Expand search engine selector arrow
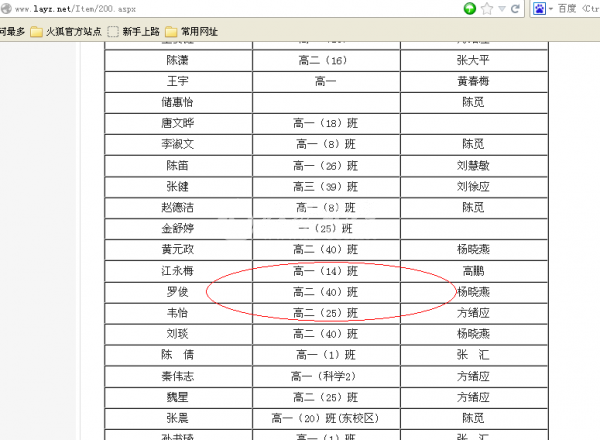Screen dimensions: 600x440 point(551,9)
